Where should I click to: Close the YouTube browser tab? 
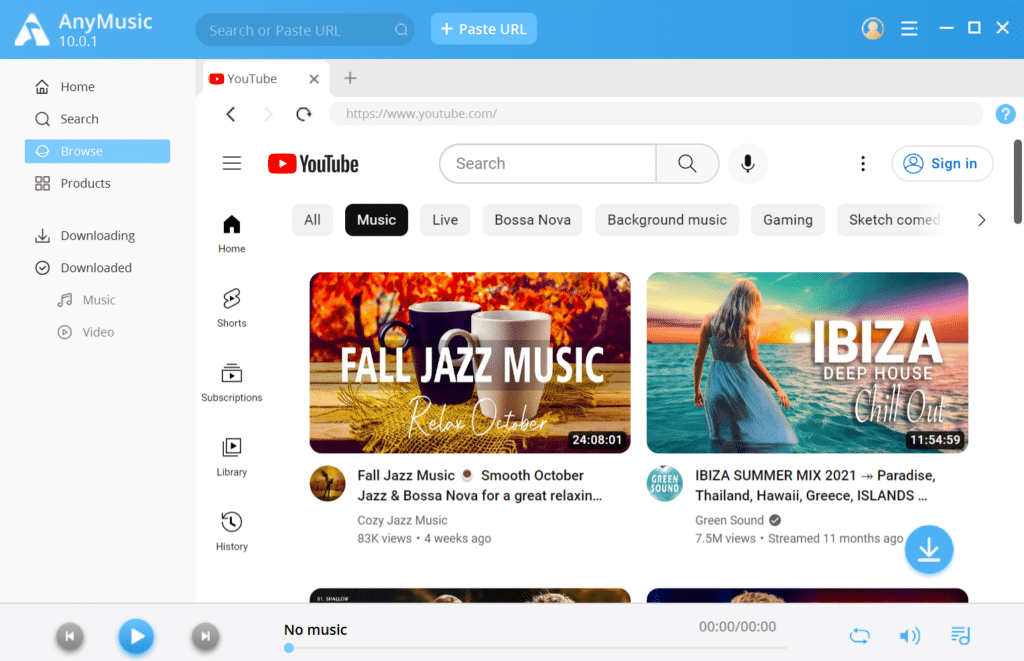(x=314, y=79)
